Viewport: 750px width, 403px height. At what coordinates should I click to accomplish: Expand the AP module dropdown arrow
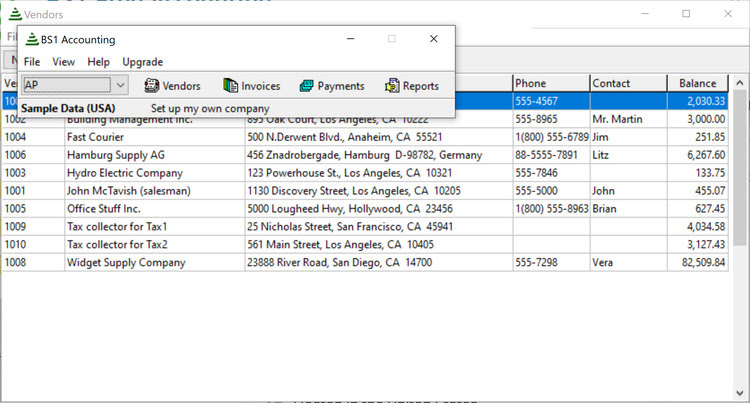[121, 85]
